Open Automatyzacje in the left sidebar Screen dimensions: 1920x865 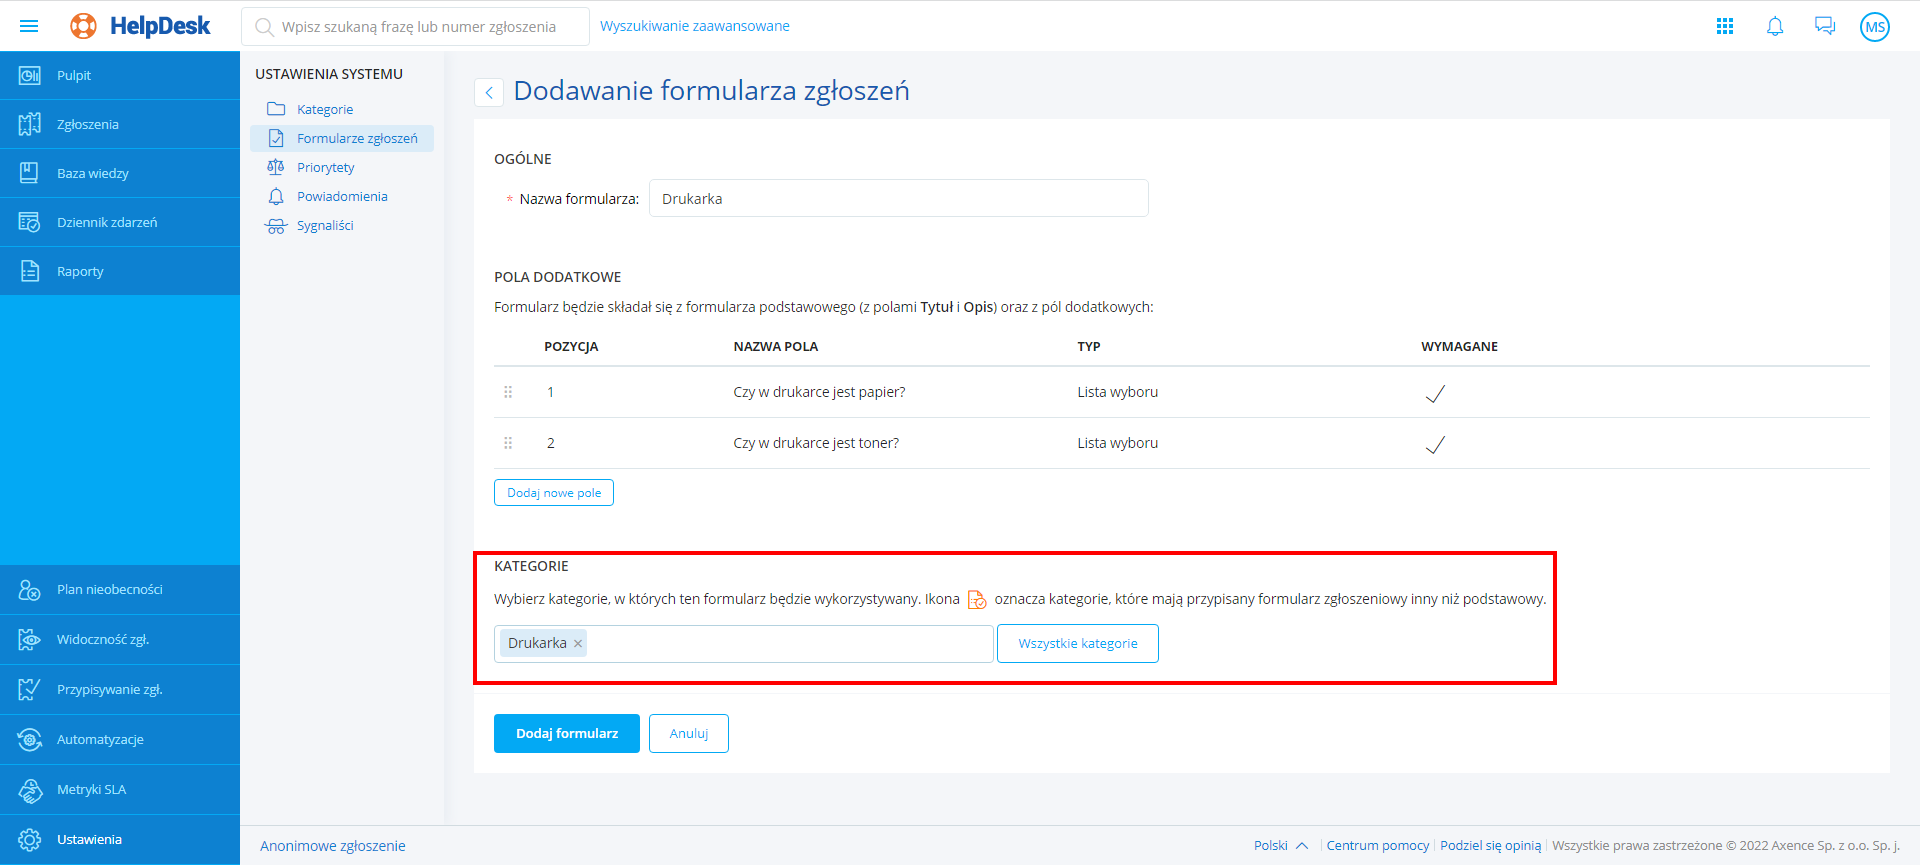pyautogui.click(x=100, y=740)
